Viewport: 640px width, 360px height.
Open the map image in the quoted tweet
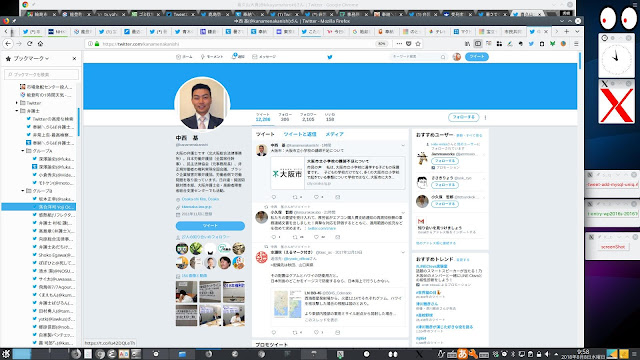(287, 304)
